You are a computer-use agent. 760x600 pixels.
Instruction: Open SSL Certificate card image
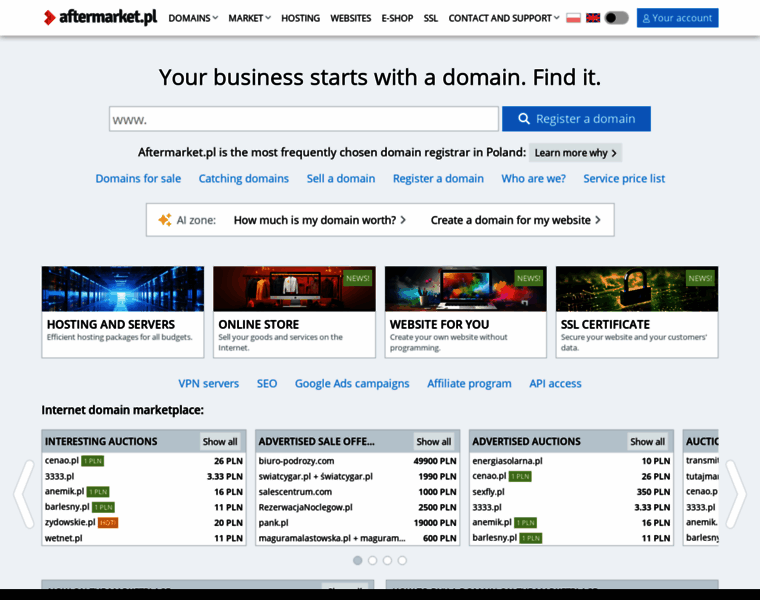[x=637, y=289]
